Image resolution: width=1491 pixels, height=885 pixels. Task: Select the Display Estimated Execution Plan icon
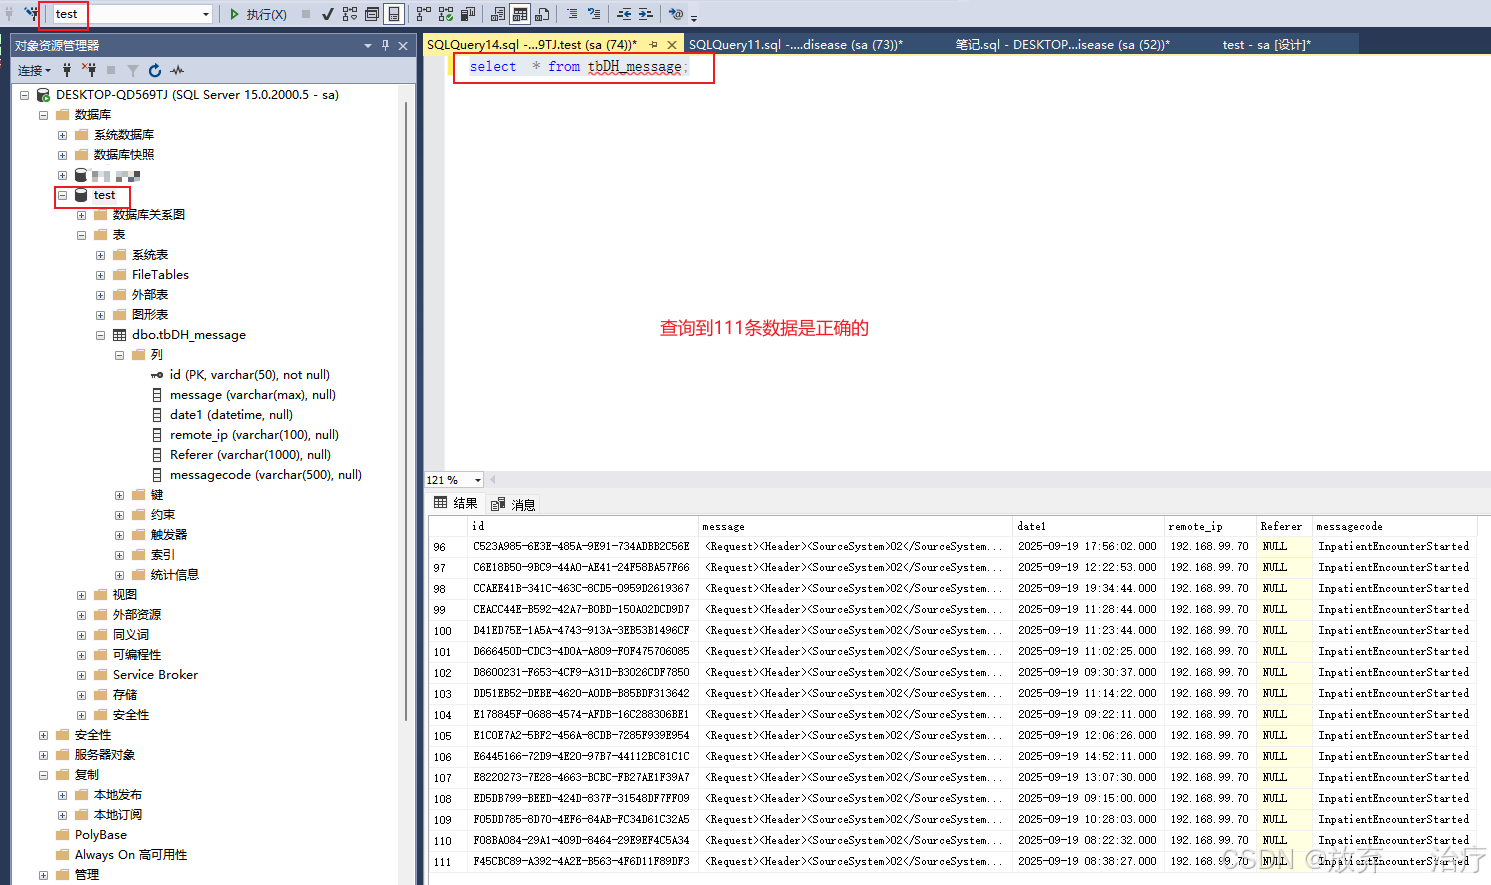(349, 14)
